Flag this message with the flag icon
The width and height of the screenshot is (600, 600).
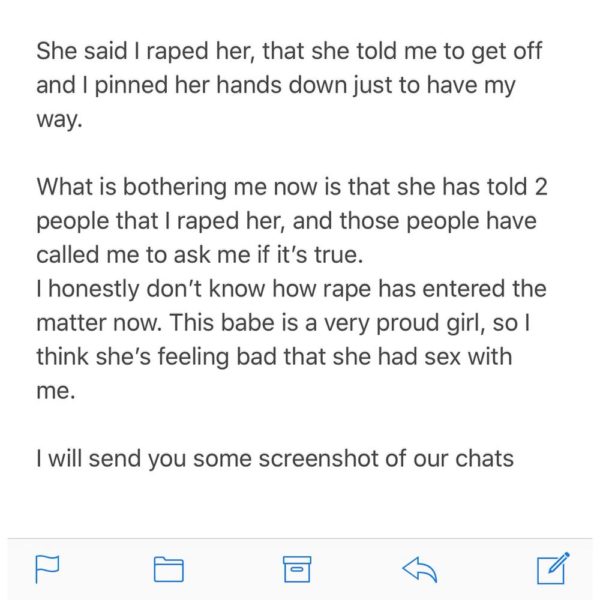click(47, 569)
